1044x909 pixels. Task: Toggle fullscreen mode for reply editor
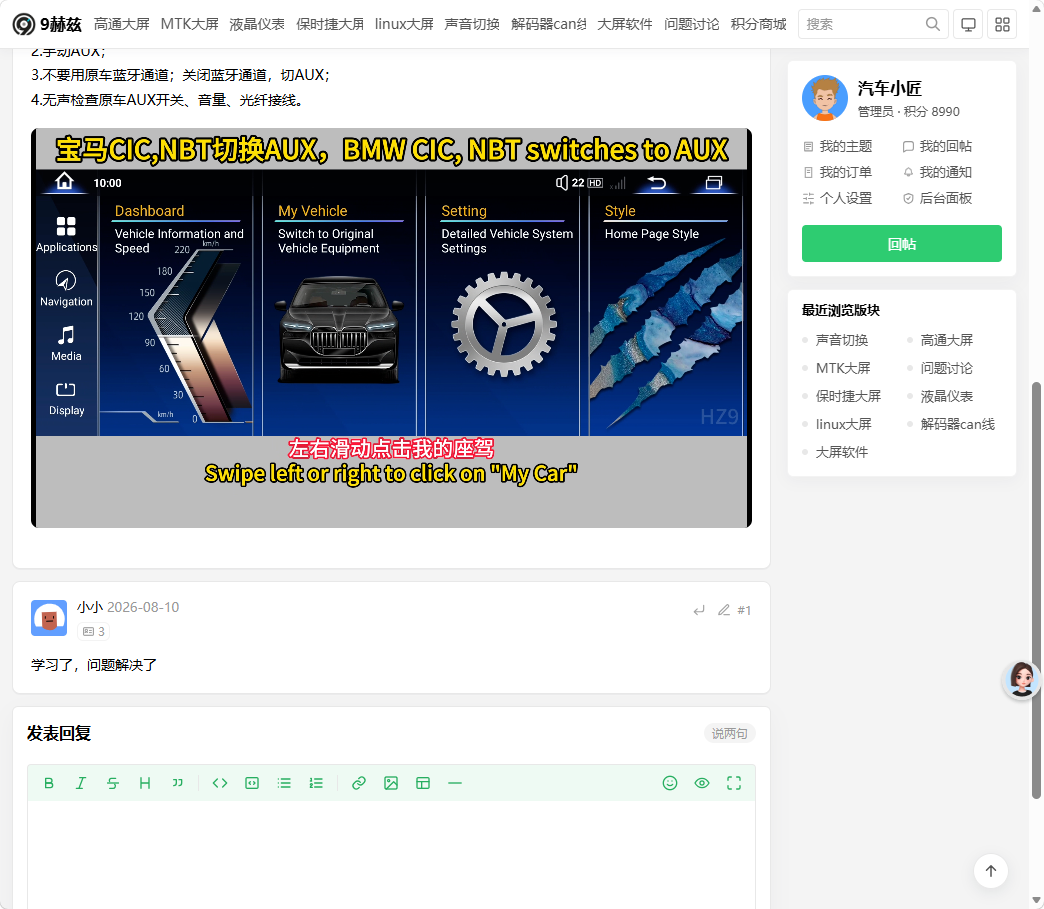(x=734, y=783)
